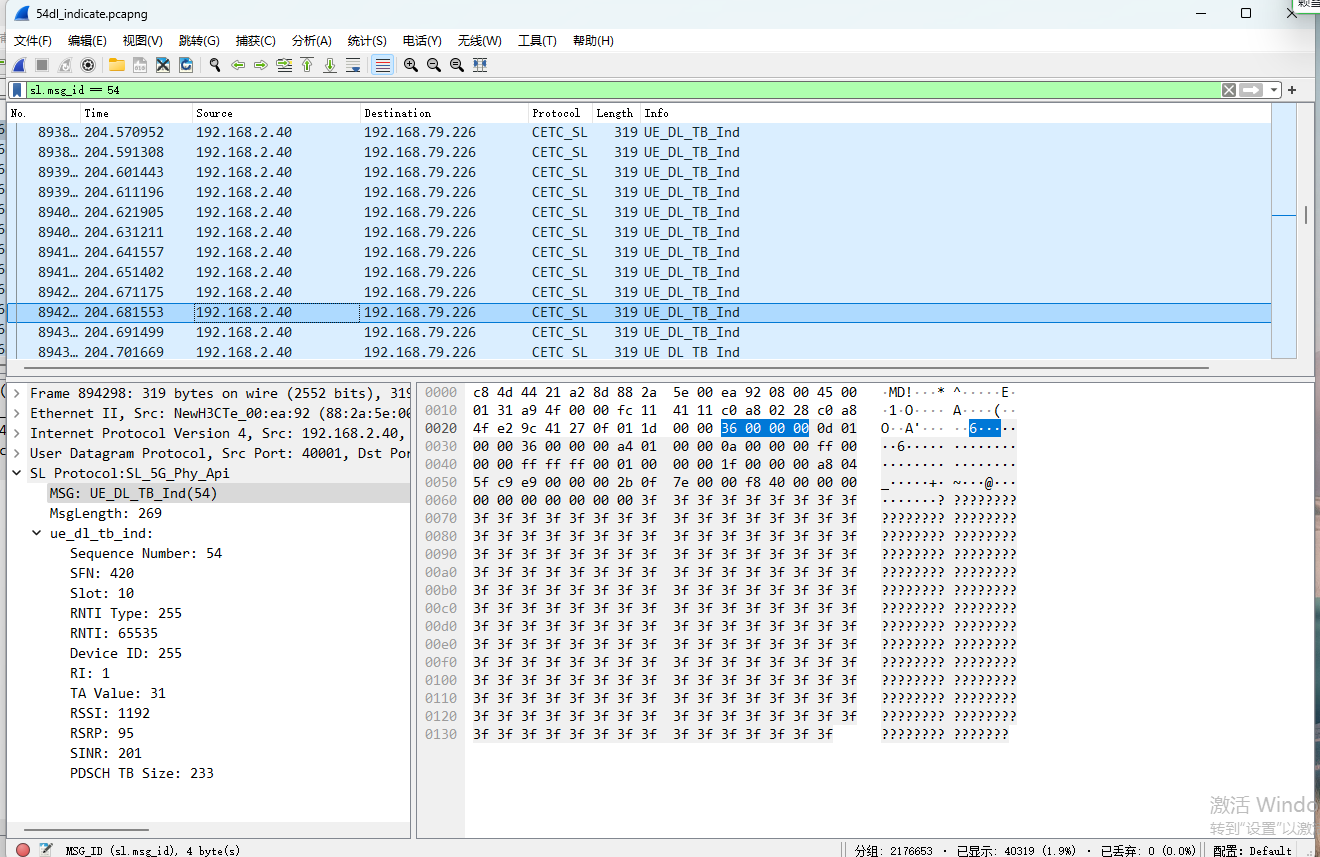Viewport: 1320px width, 857px height.
Task: Open capture file properties icon in status bar
Action: [x=46, y=850]
